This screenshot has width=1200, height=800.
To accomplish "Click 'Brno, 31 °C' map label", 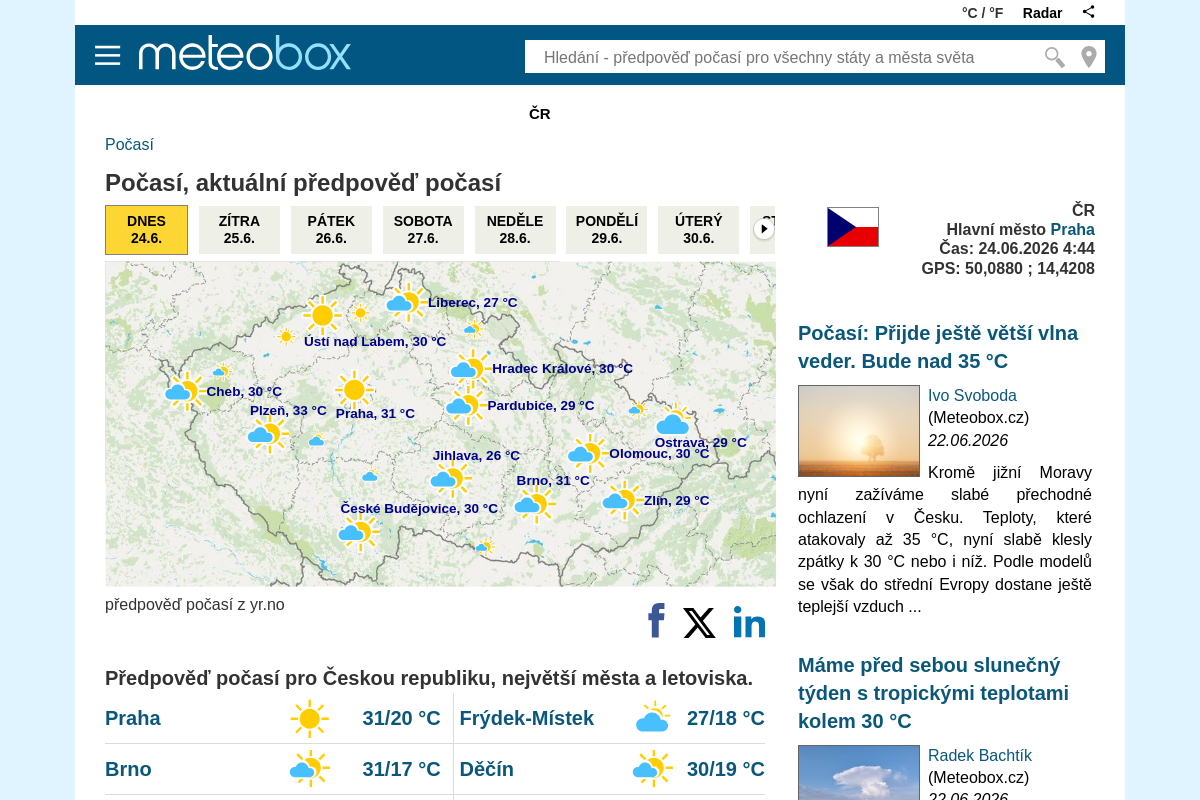I will pos(553,481).
